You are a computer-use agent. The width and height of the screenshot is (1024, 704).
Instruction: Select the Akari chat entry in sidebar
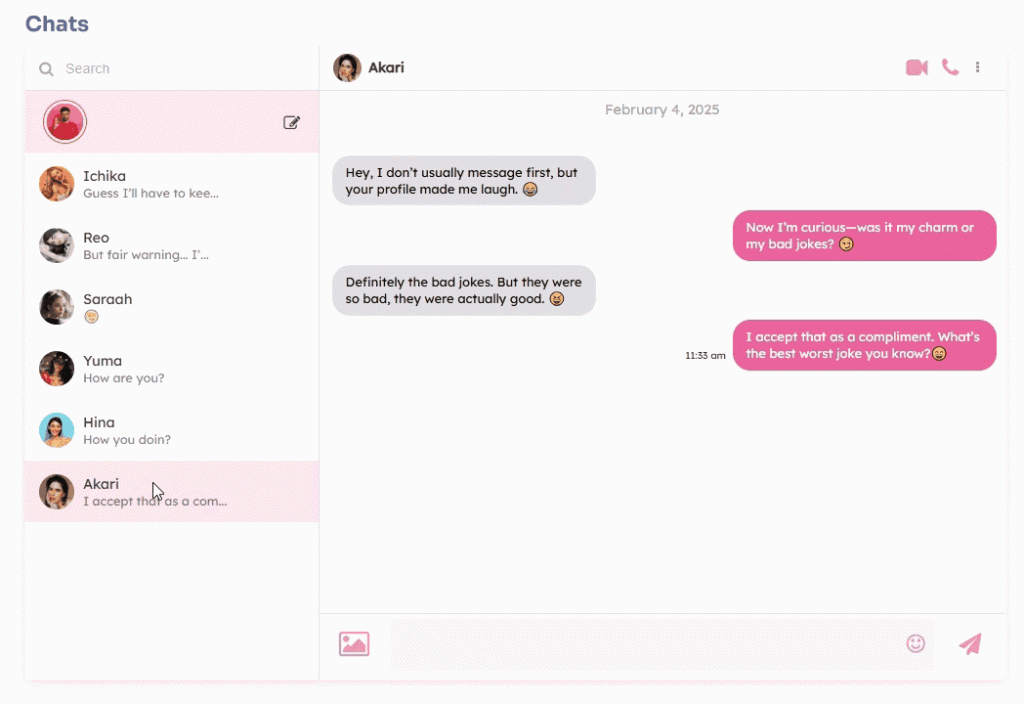(x=172, y=491)
